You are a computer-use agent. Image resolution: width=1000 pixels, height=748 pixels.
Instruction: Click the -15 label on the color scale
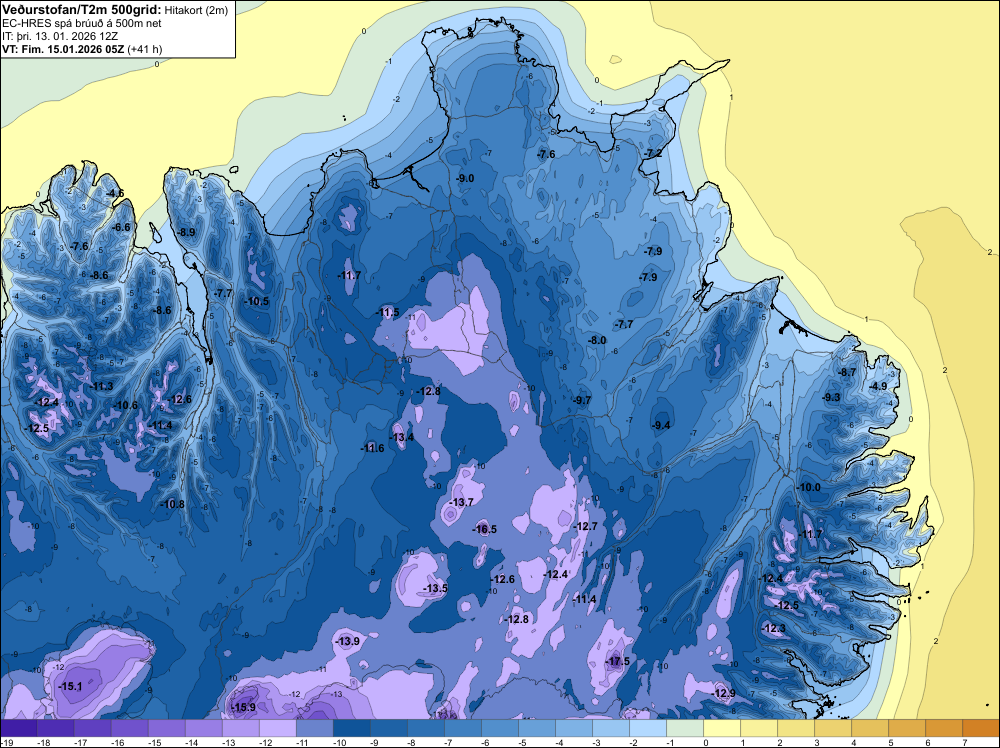pyautogui.click(x=154, y=743)
